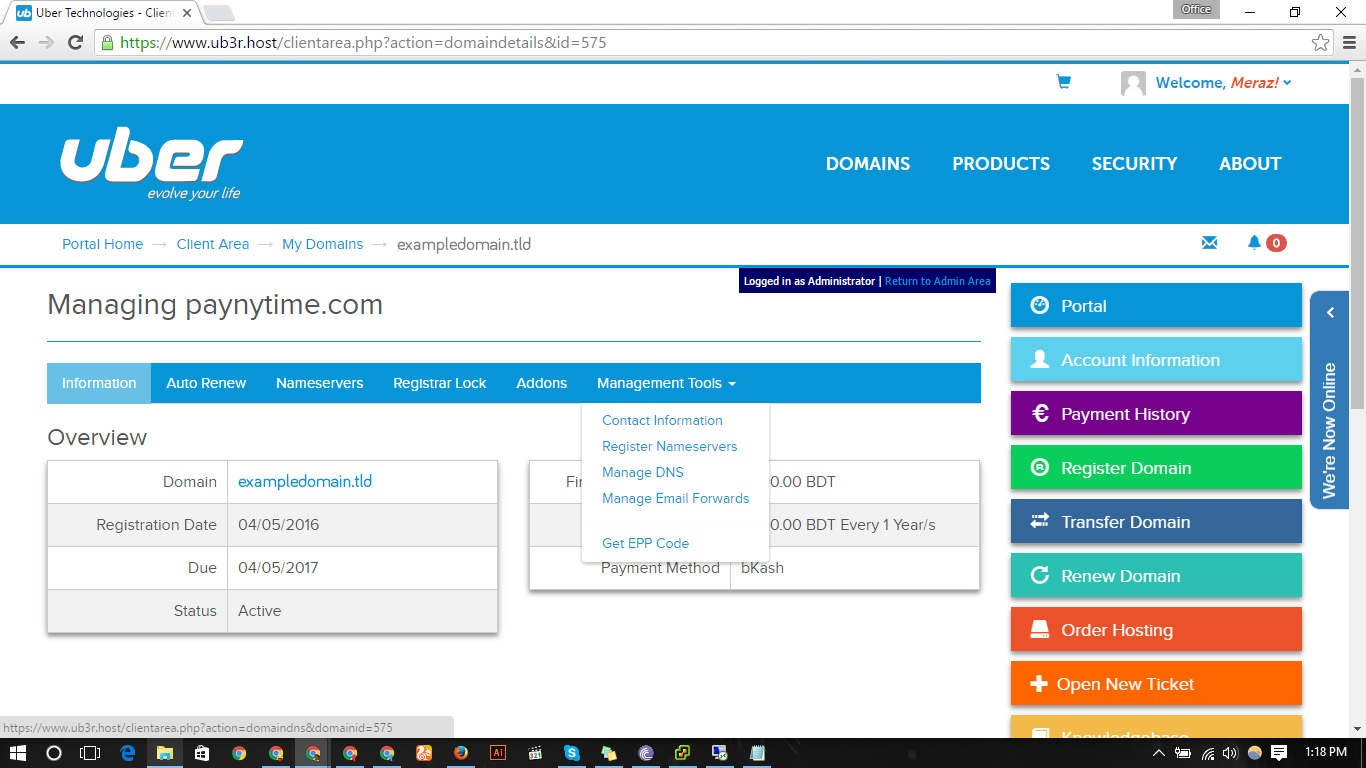
Task: Click Renew Domain sidebar button
Action: (1156, 576)
